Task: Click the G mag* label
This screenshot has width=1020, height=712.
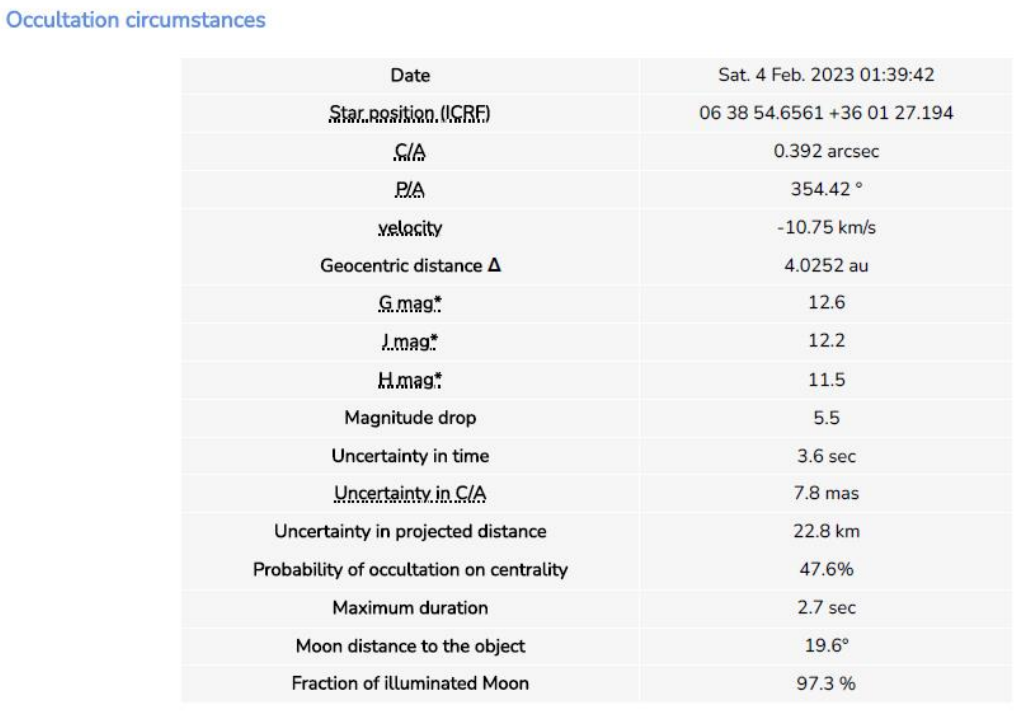Action: (x=410, y=303)
